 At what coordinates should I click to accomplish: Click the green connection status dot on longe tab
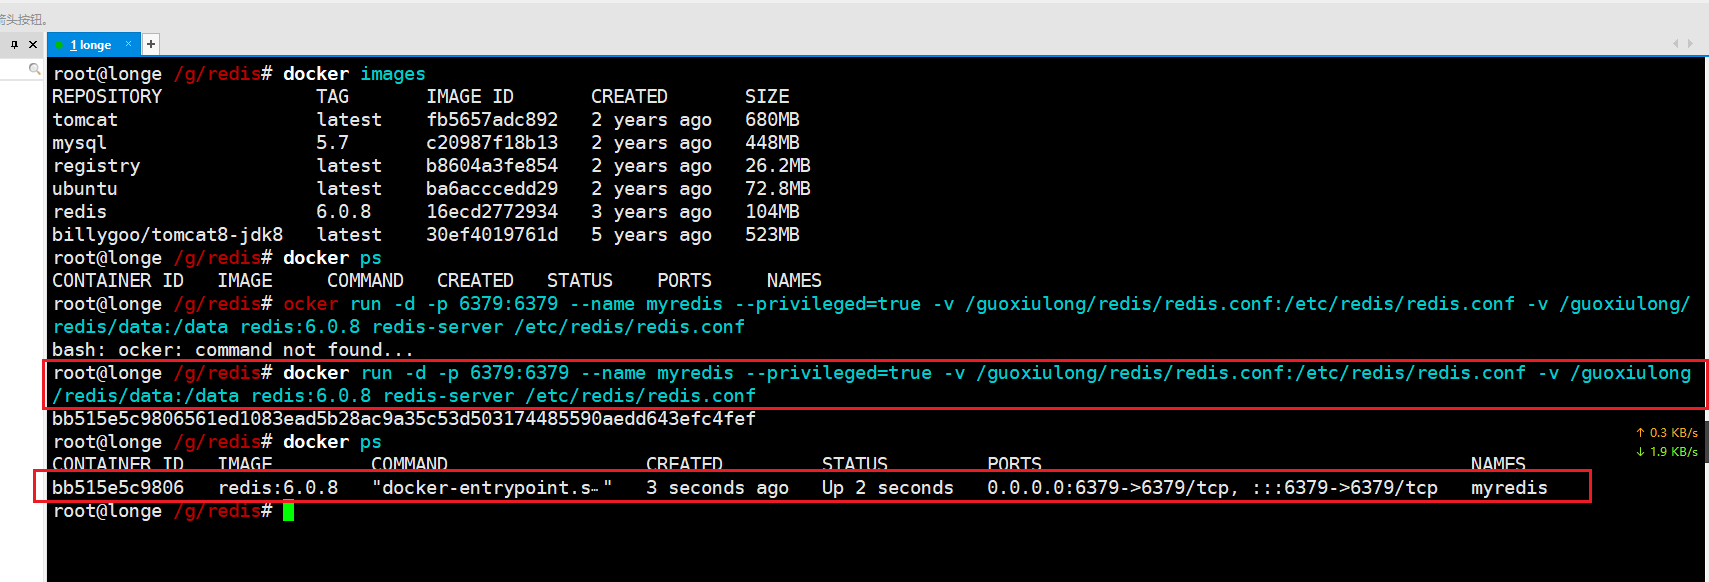point(60,45)
